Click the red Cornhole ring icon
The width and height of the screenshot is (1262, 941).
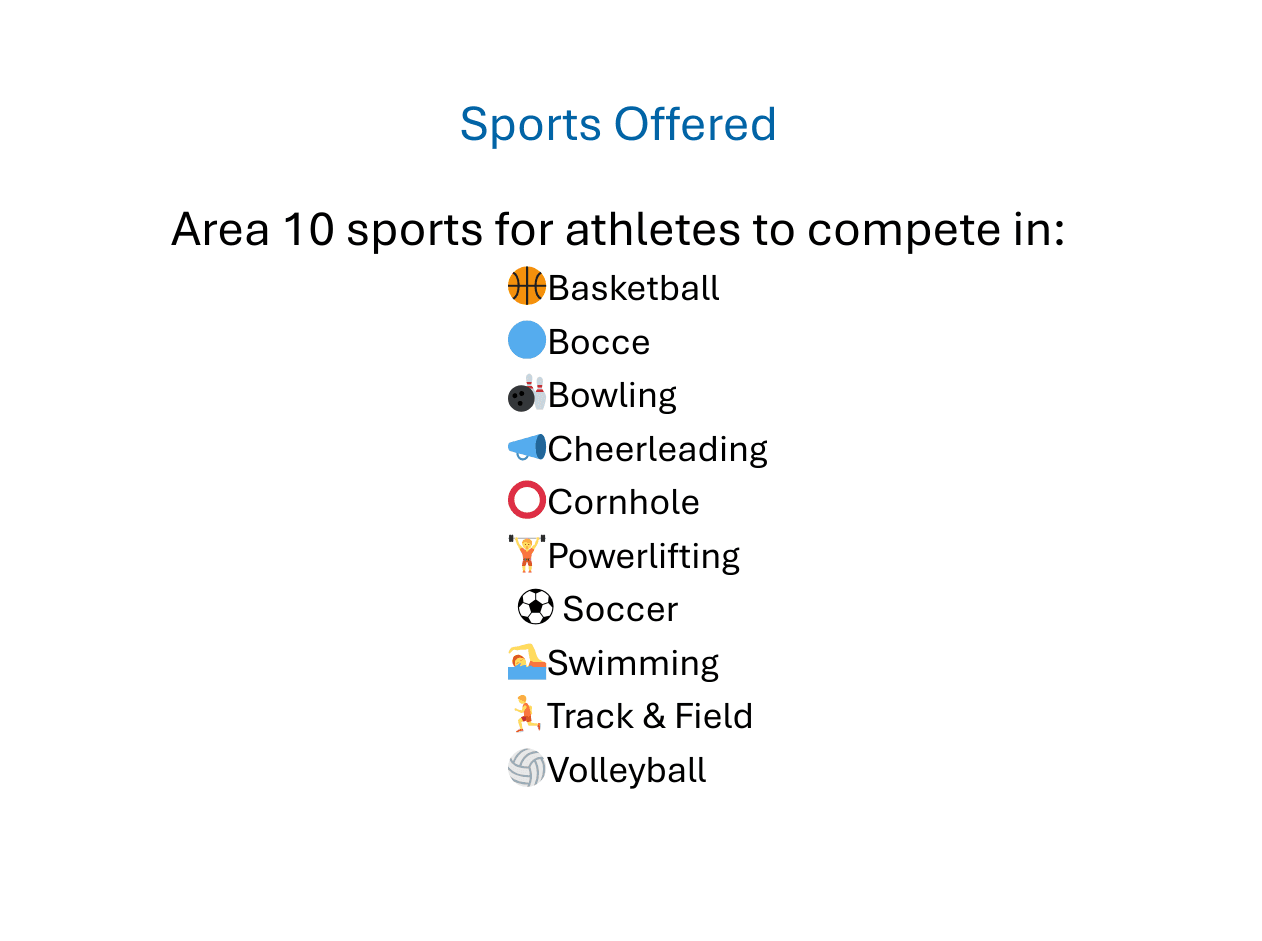point(526,500)
